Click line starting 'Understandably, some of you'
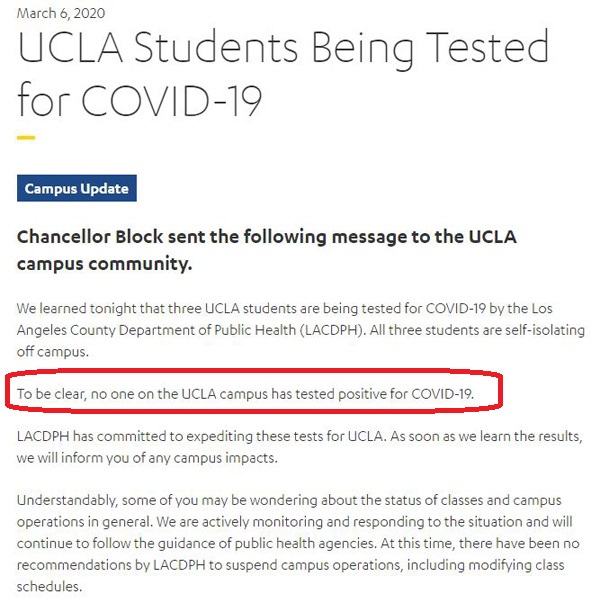The height and width of the screenshot is (603, 600). pyautogui.click(x=289, y=500)
